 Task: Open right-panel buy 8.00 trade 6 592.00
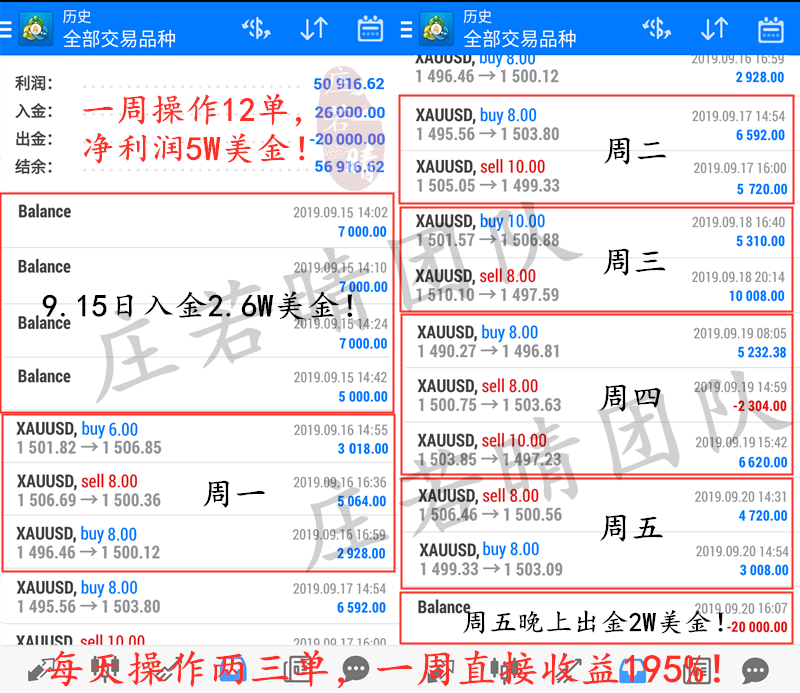[x=597, y=125]
